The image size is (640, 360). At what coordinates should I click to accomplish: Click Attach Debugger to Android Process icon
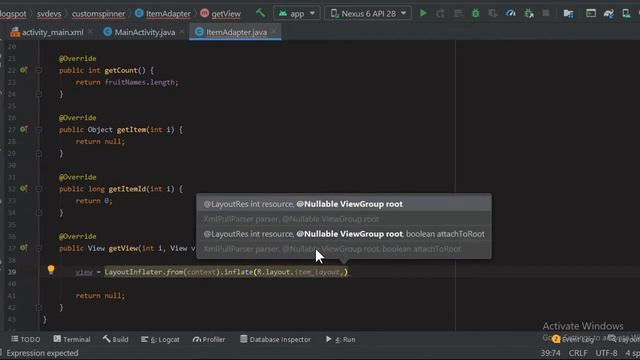point(529,13)
